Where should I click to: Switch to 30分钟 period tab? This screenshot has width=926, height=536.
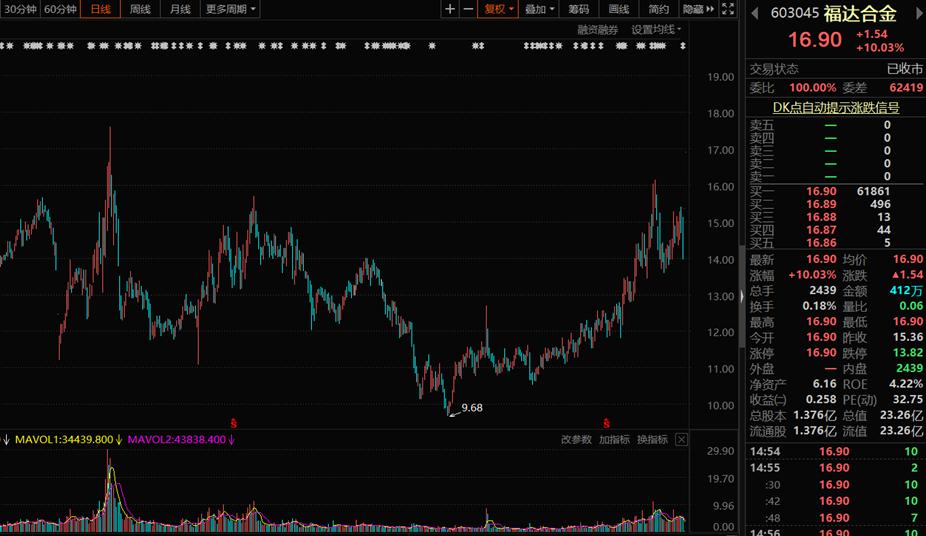[x=20, y=9]
